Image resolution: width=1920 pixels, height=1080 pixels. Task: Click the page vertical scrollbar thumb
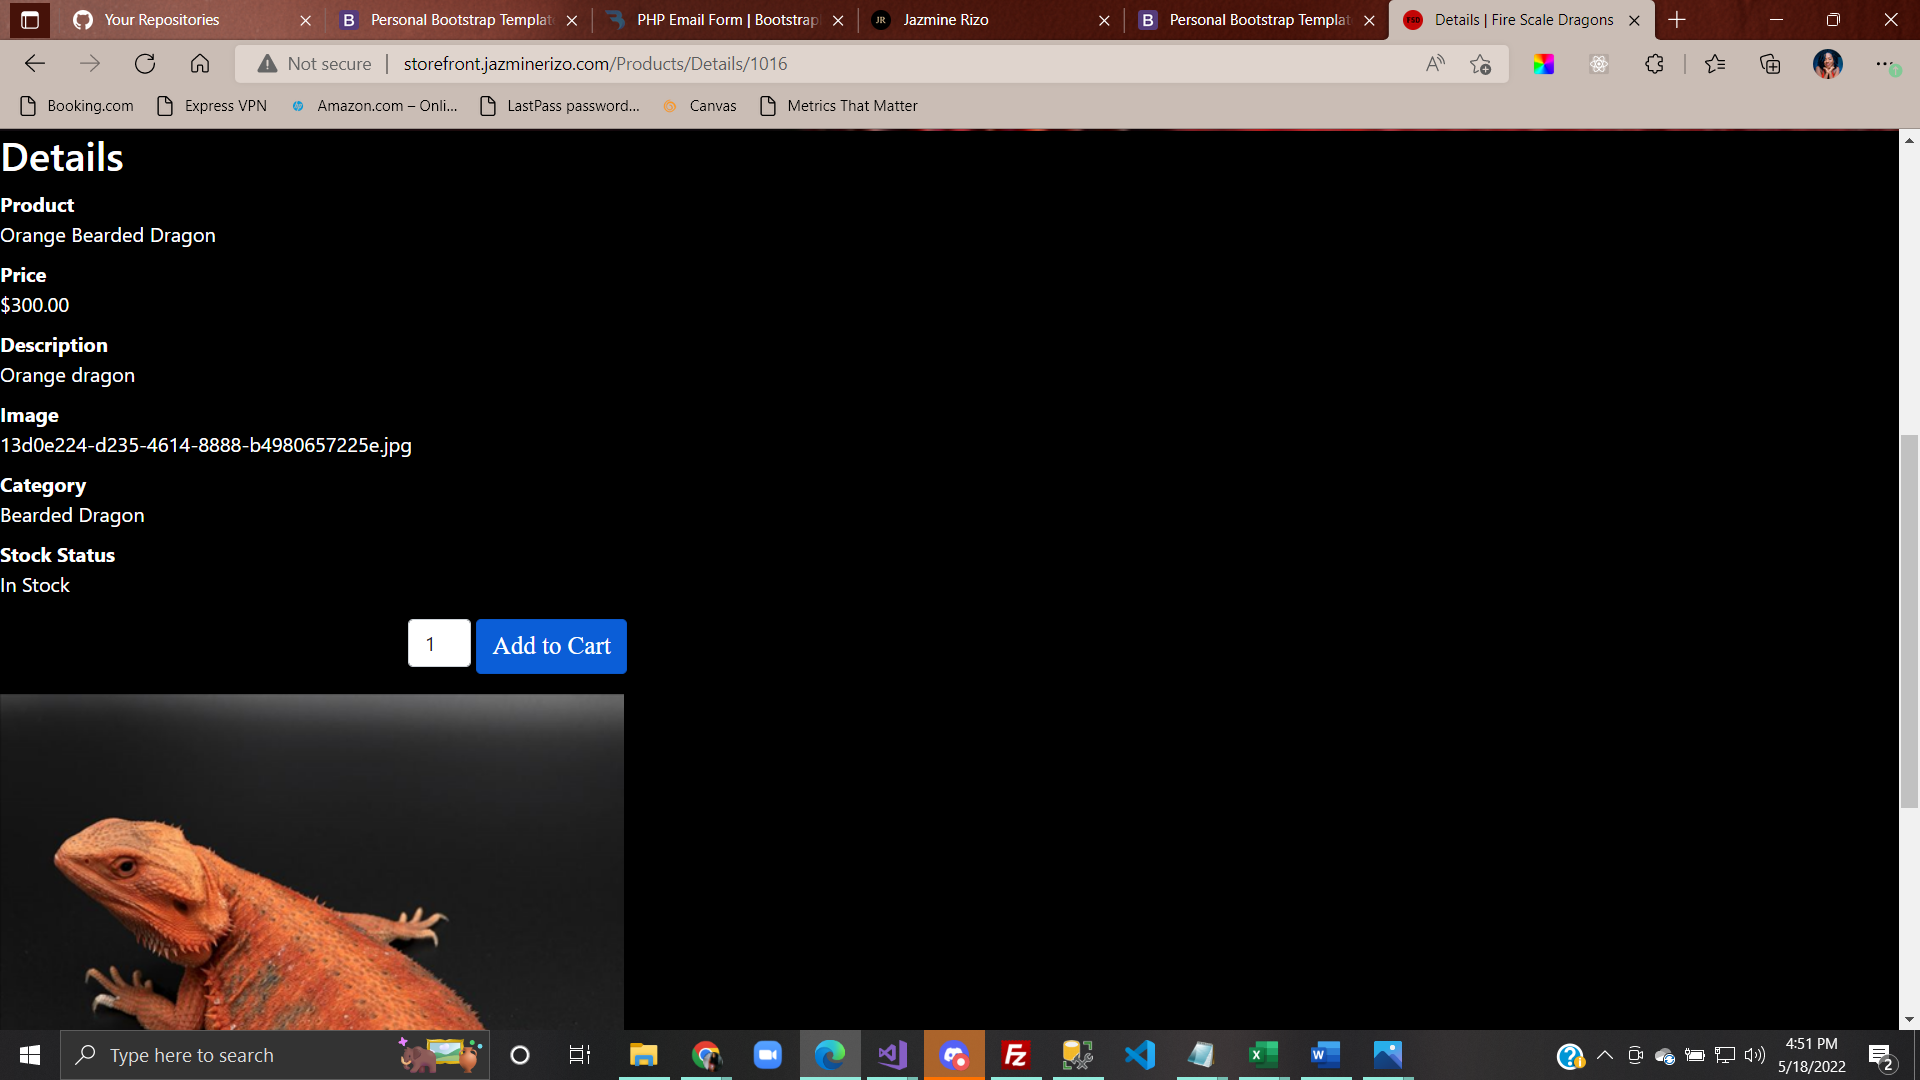pos(1909,620)
